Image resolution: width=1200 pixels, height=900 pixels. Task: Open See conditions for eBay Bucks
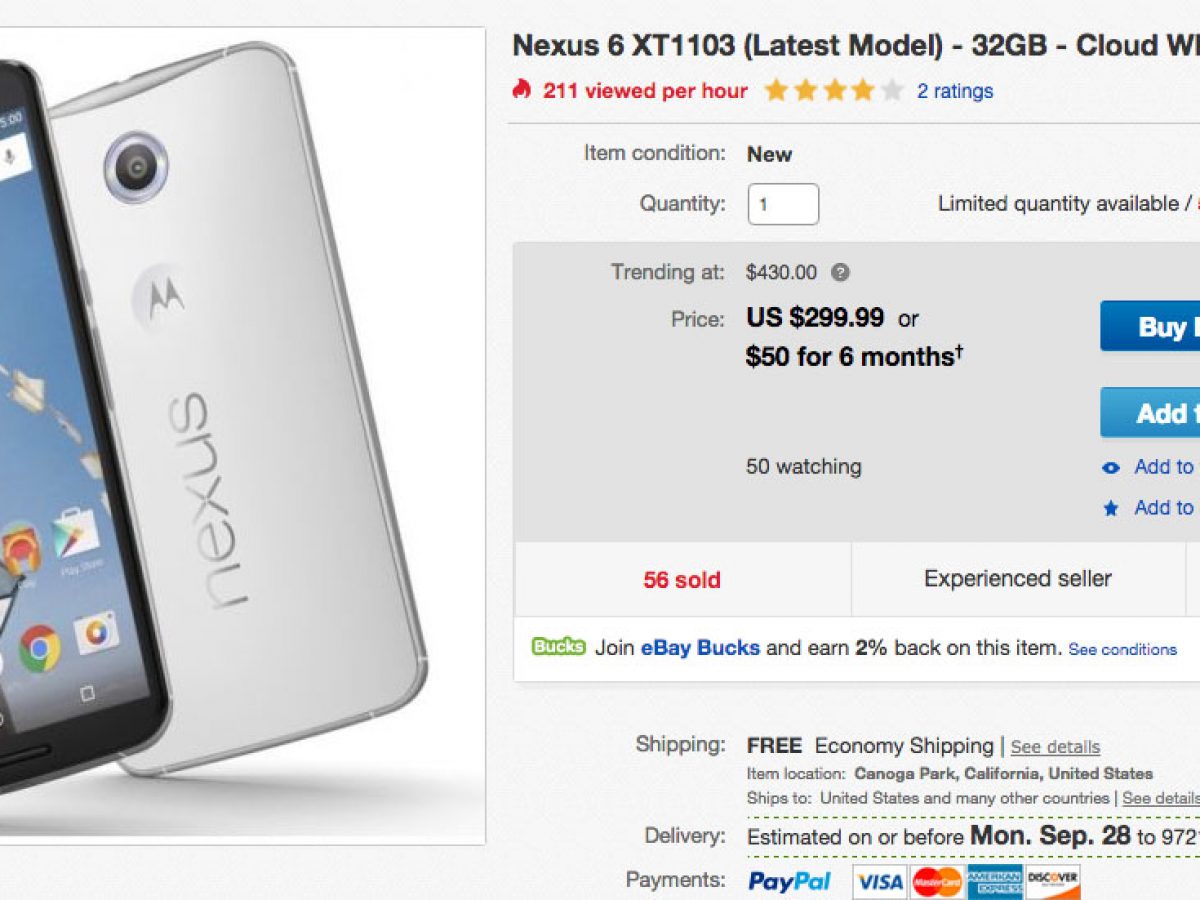point(1122,649)
